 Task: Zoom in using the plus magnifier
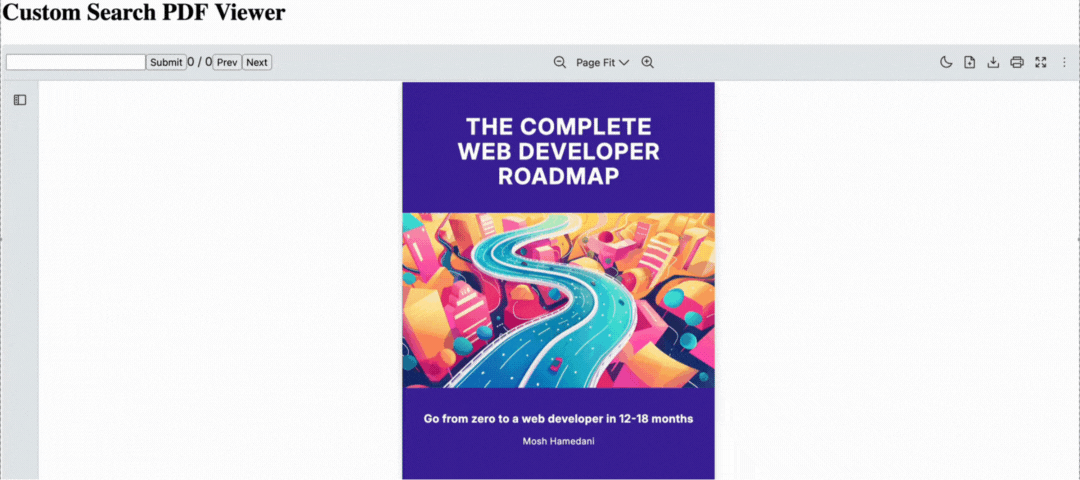(647, 62)
